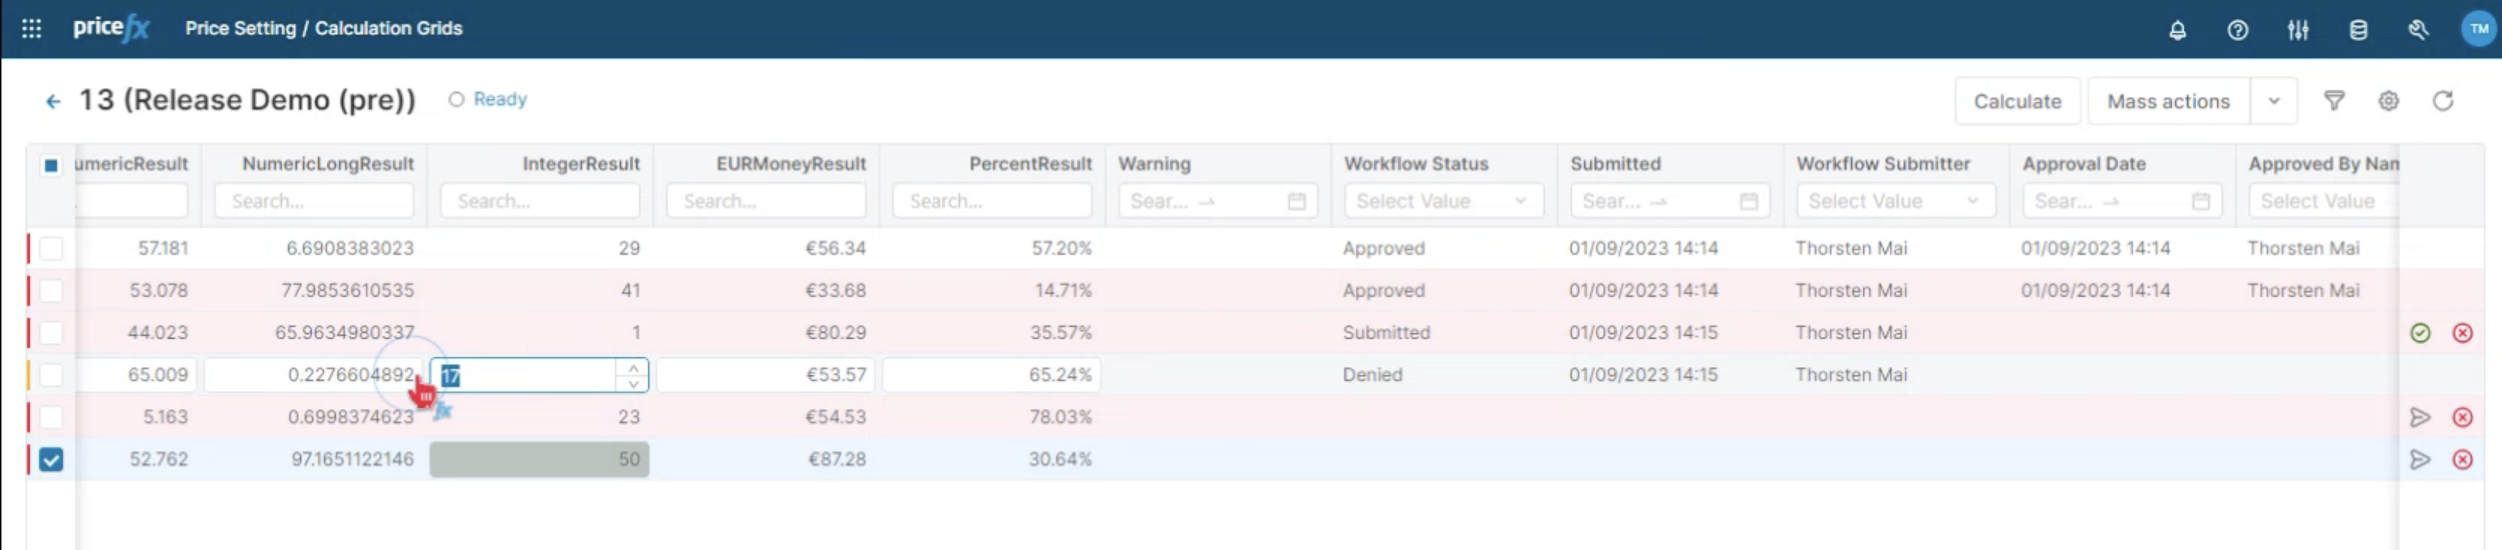Open the TM user avatar menu
The width and height of the screenshot is (2502, 550).
click(x=2478, y=29)
